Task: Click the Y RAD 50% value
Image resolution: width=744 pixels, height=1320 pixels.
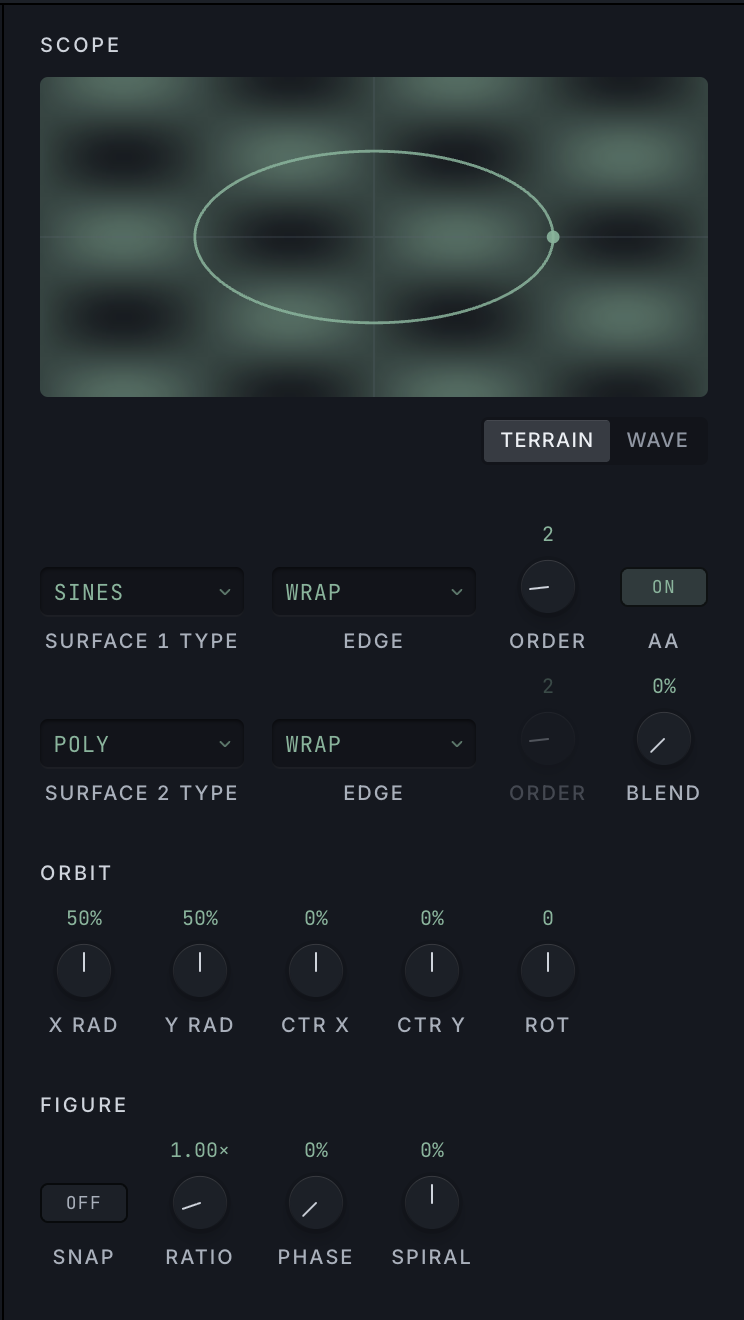Action: 200,918
